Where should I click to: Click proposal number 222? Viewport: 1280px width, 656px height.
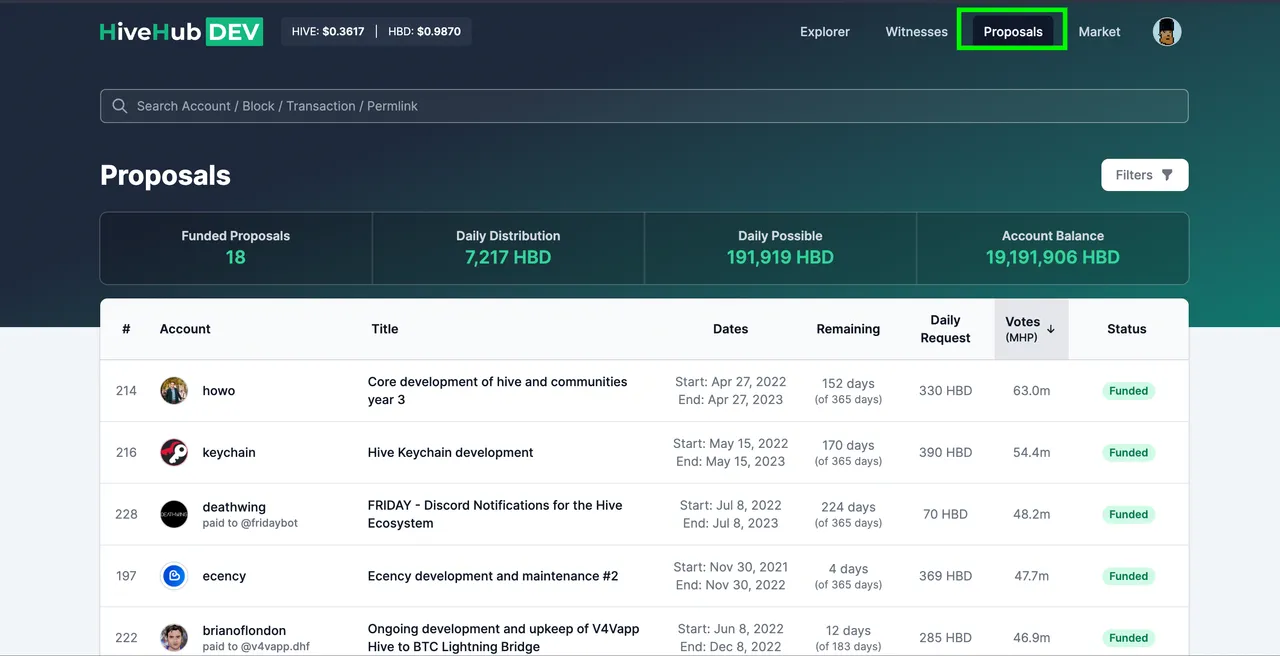pyautogui.click(x=126, y=638)
